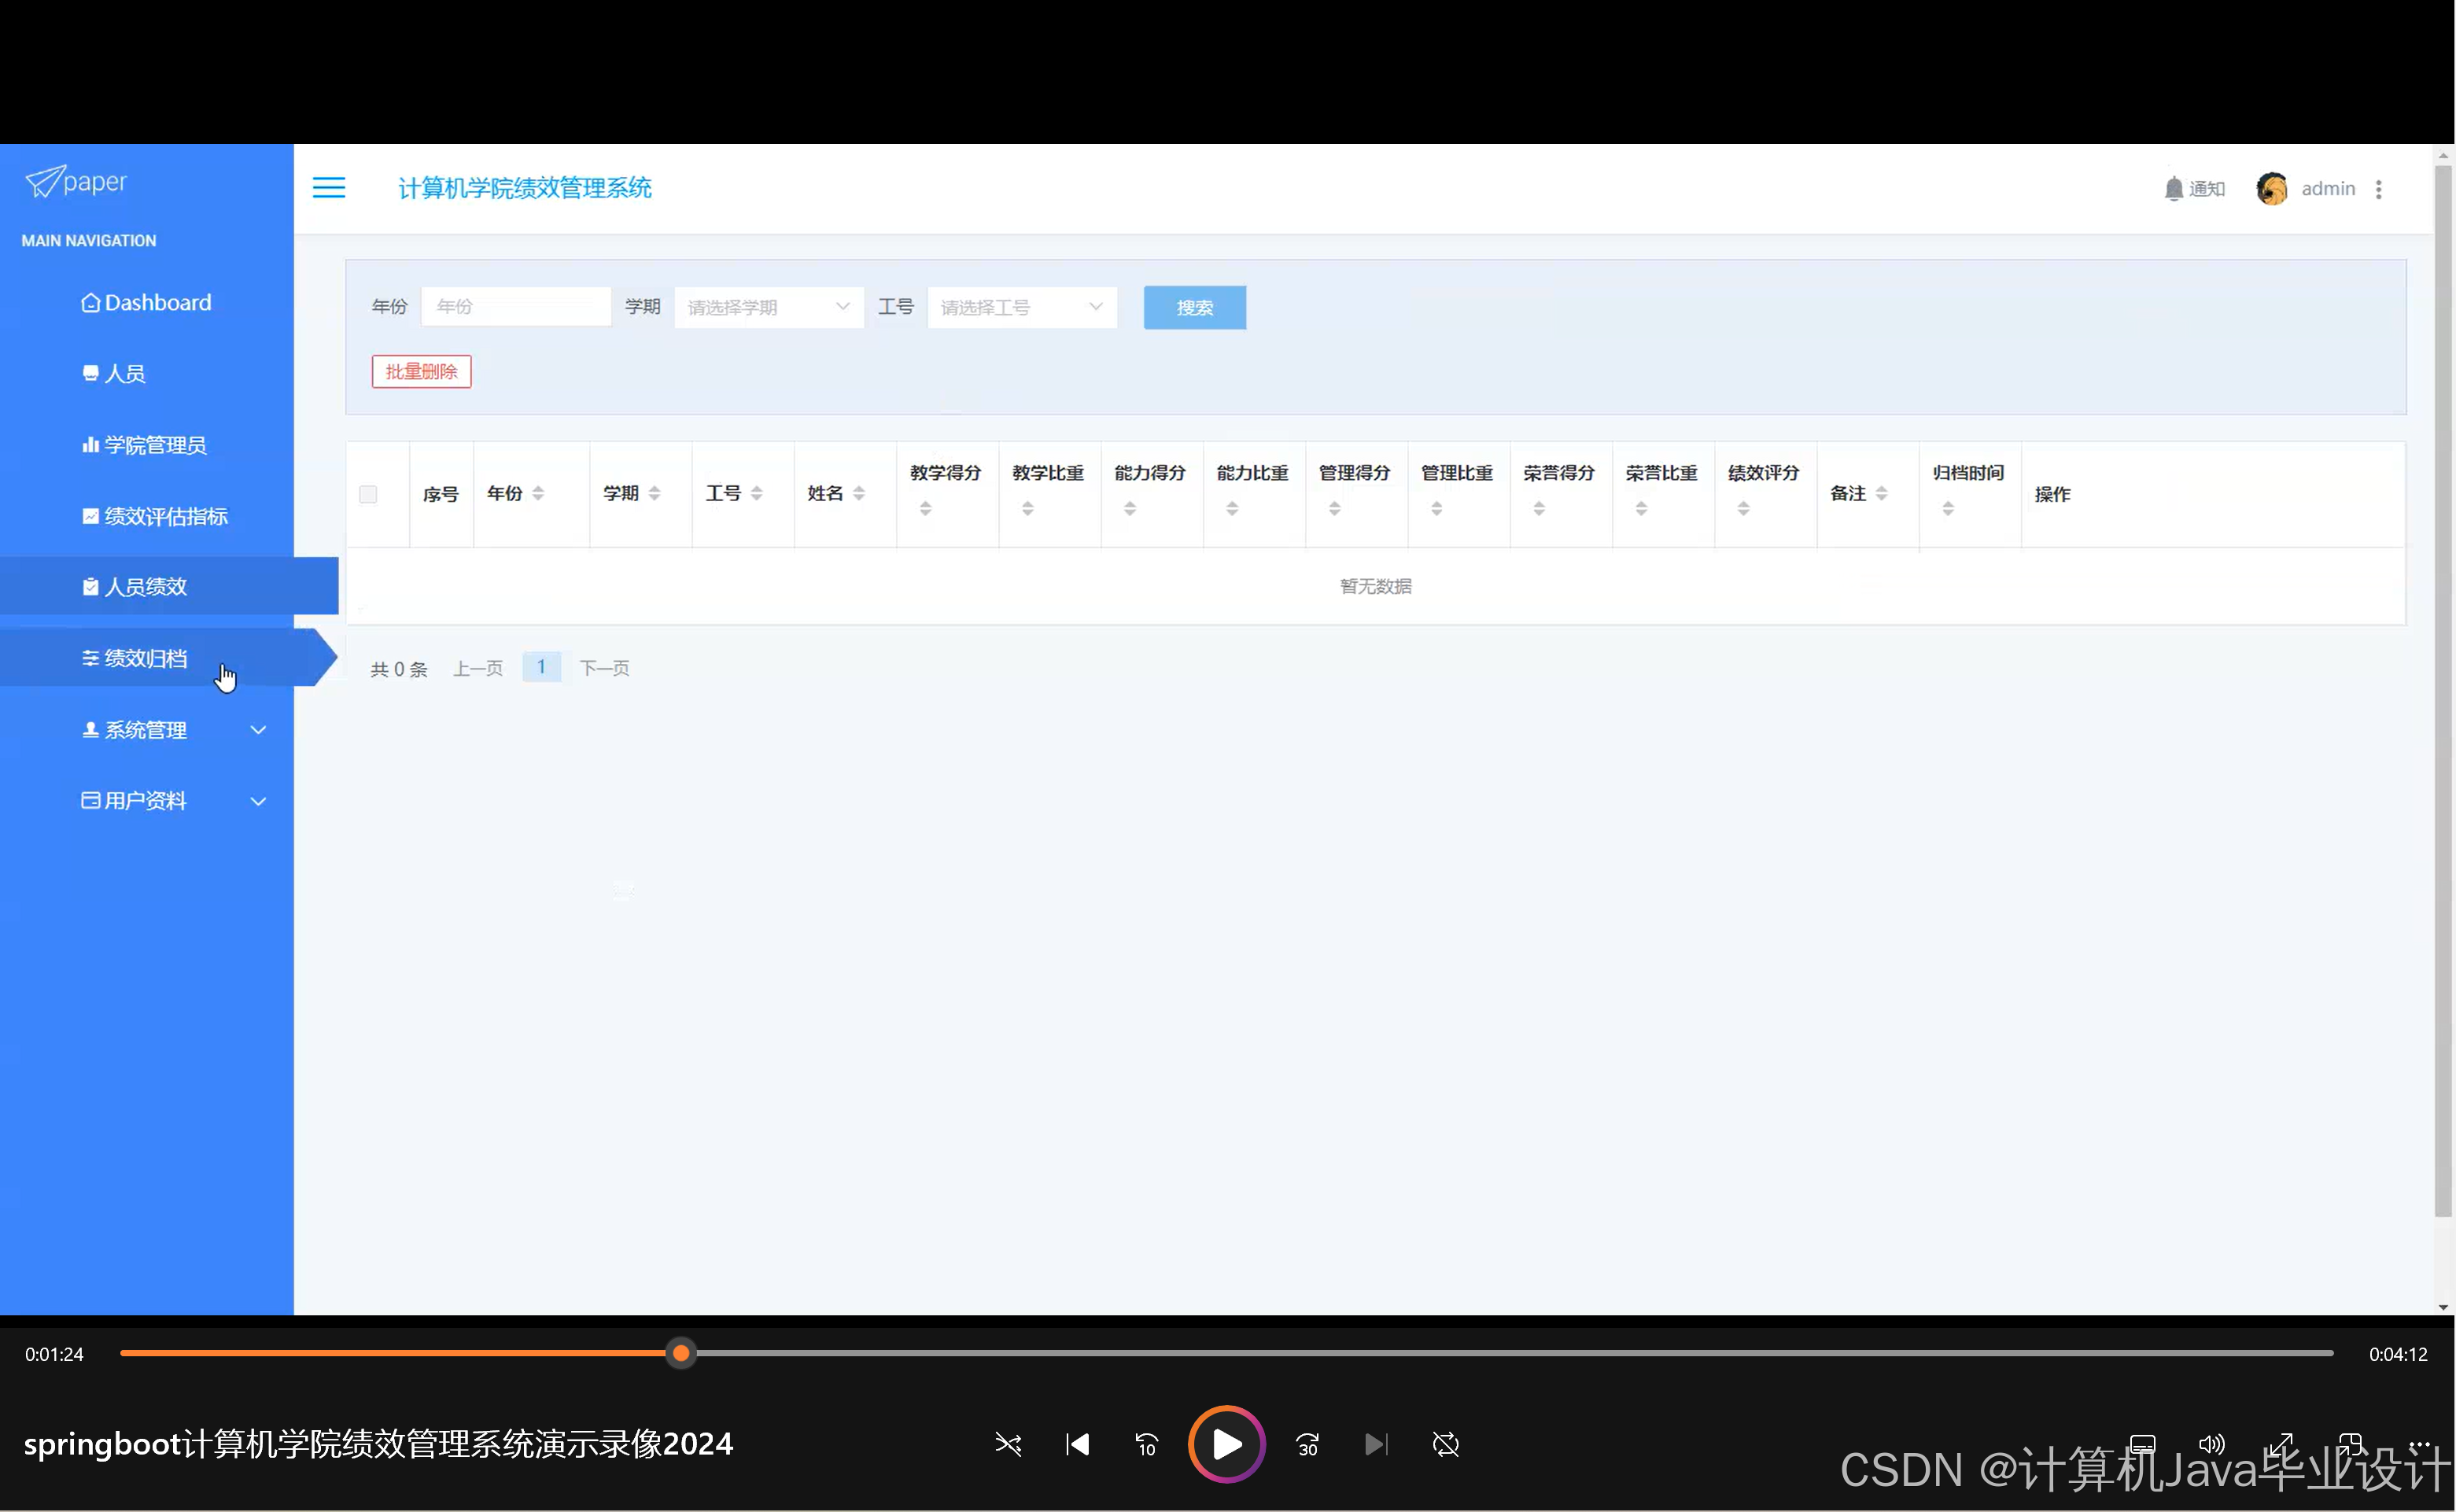This screenshot has width=2456, height=1512.
Task: Sort by 管理比重 column arrows
Action: [1437, 509]
